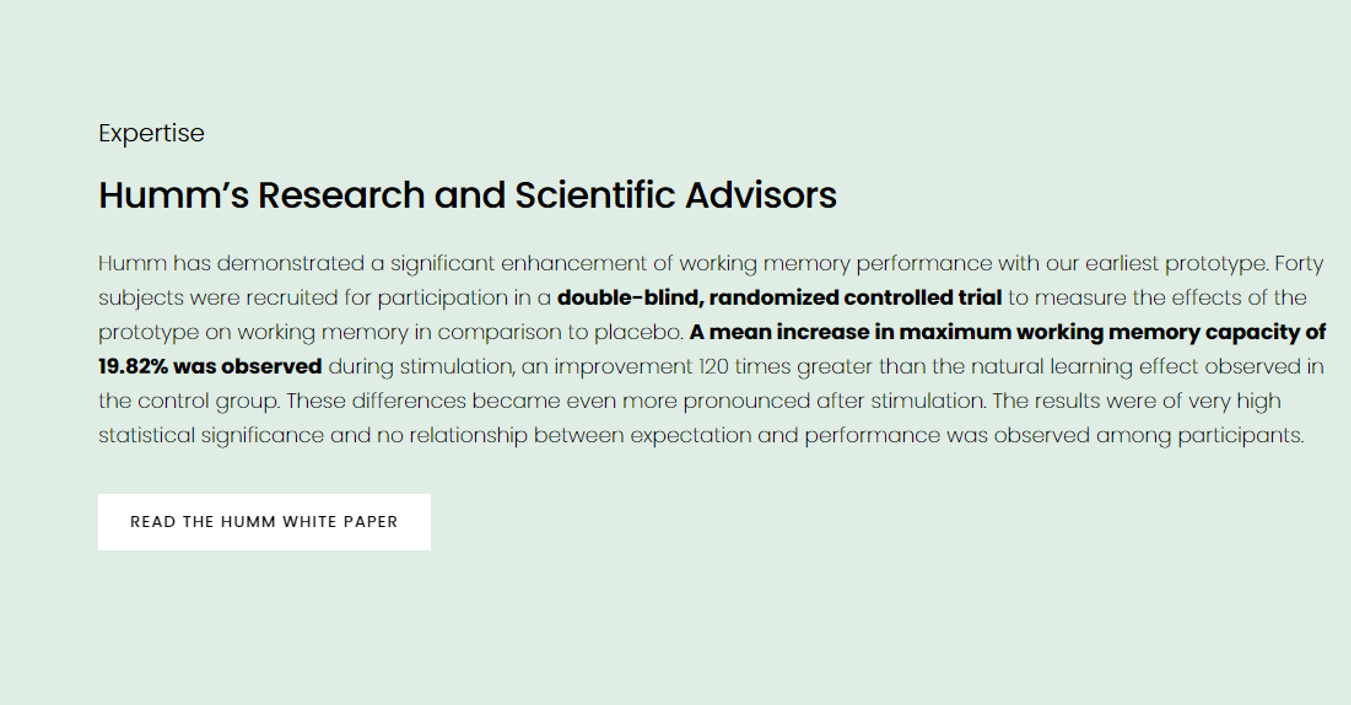Screen dimensions: 1351x705
Task: Click the words WHITE PAPER on the button
Action: click(340, 522)
